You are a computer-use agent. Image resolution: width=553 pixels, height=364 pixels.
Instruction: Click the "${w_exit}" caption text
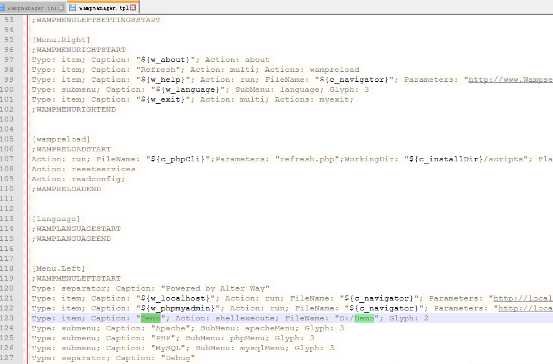pos(163,99)
